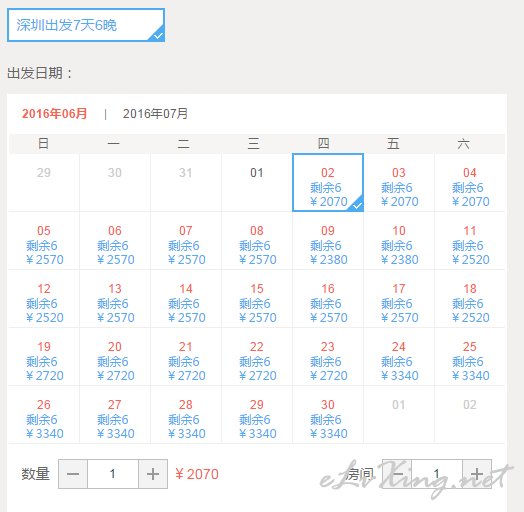
Task: Pick June 15 departure date
Action: pos(257,299)
